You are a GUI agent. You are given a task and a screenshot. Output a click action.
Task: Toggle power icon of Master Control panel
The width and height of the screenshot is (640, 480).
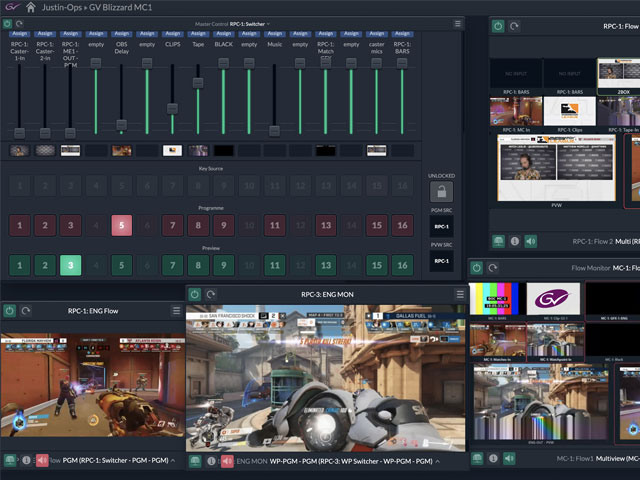[x=7, y=24]
